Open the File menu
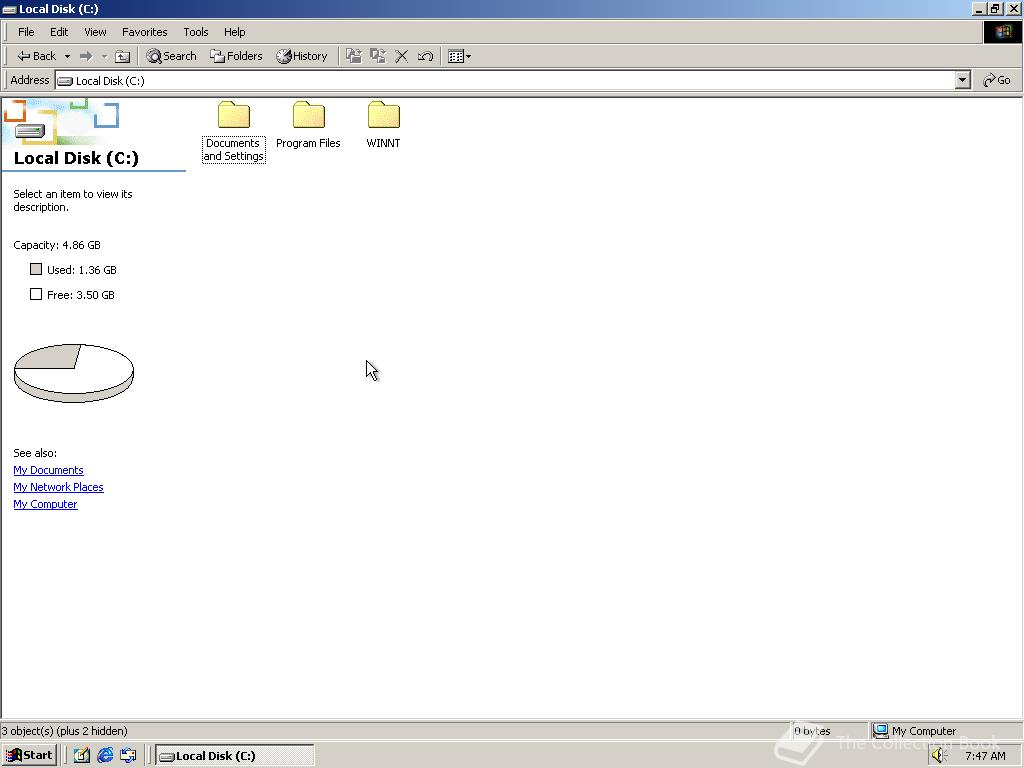 tap(26, 32)
